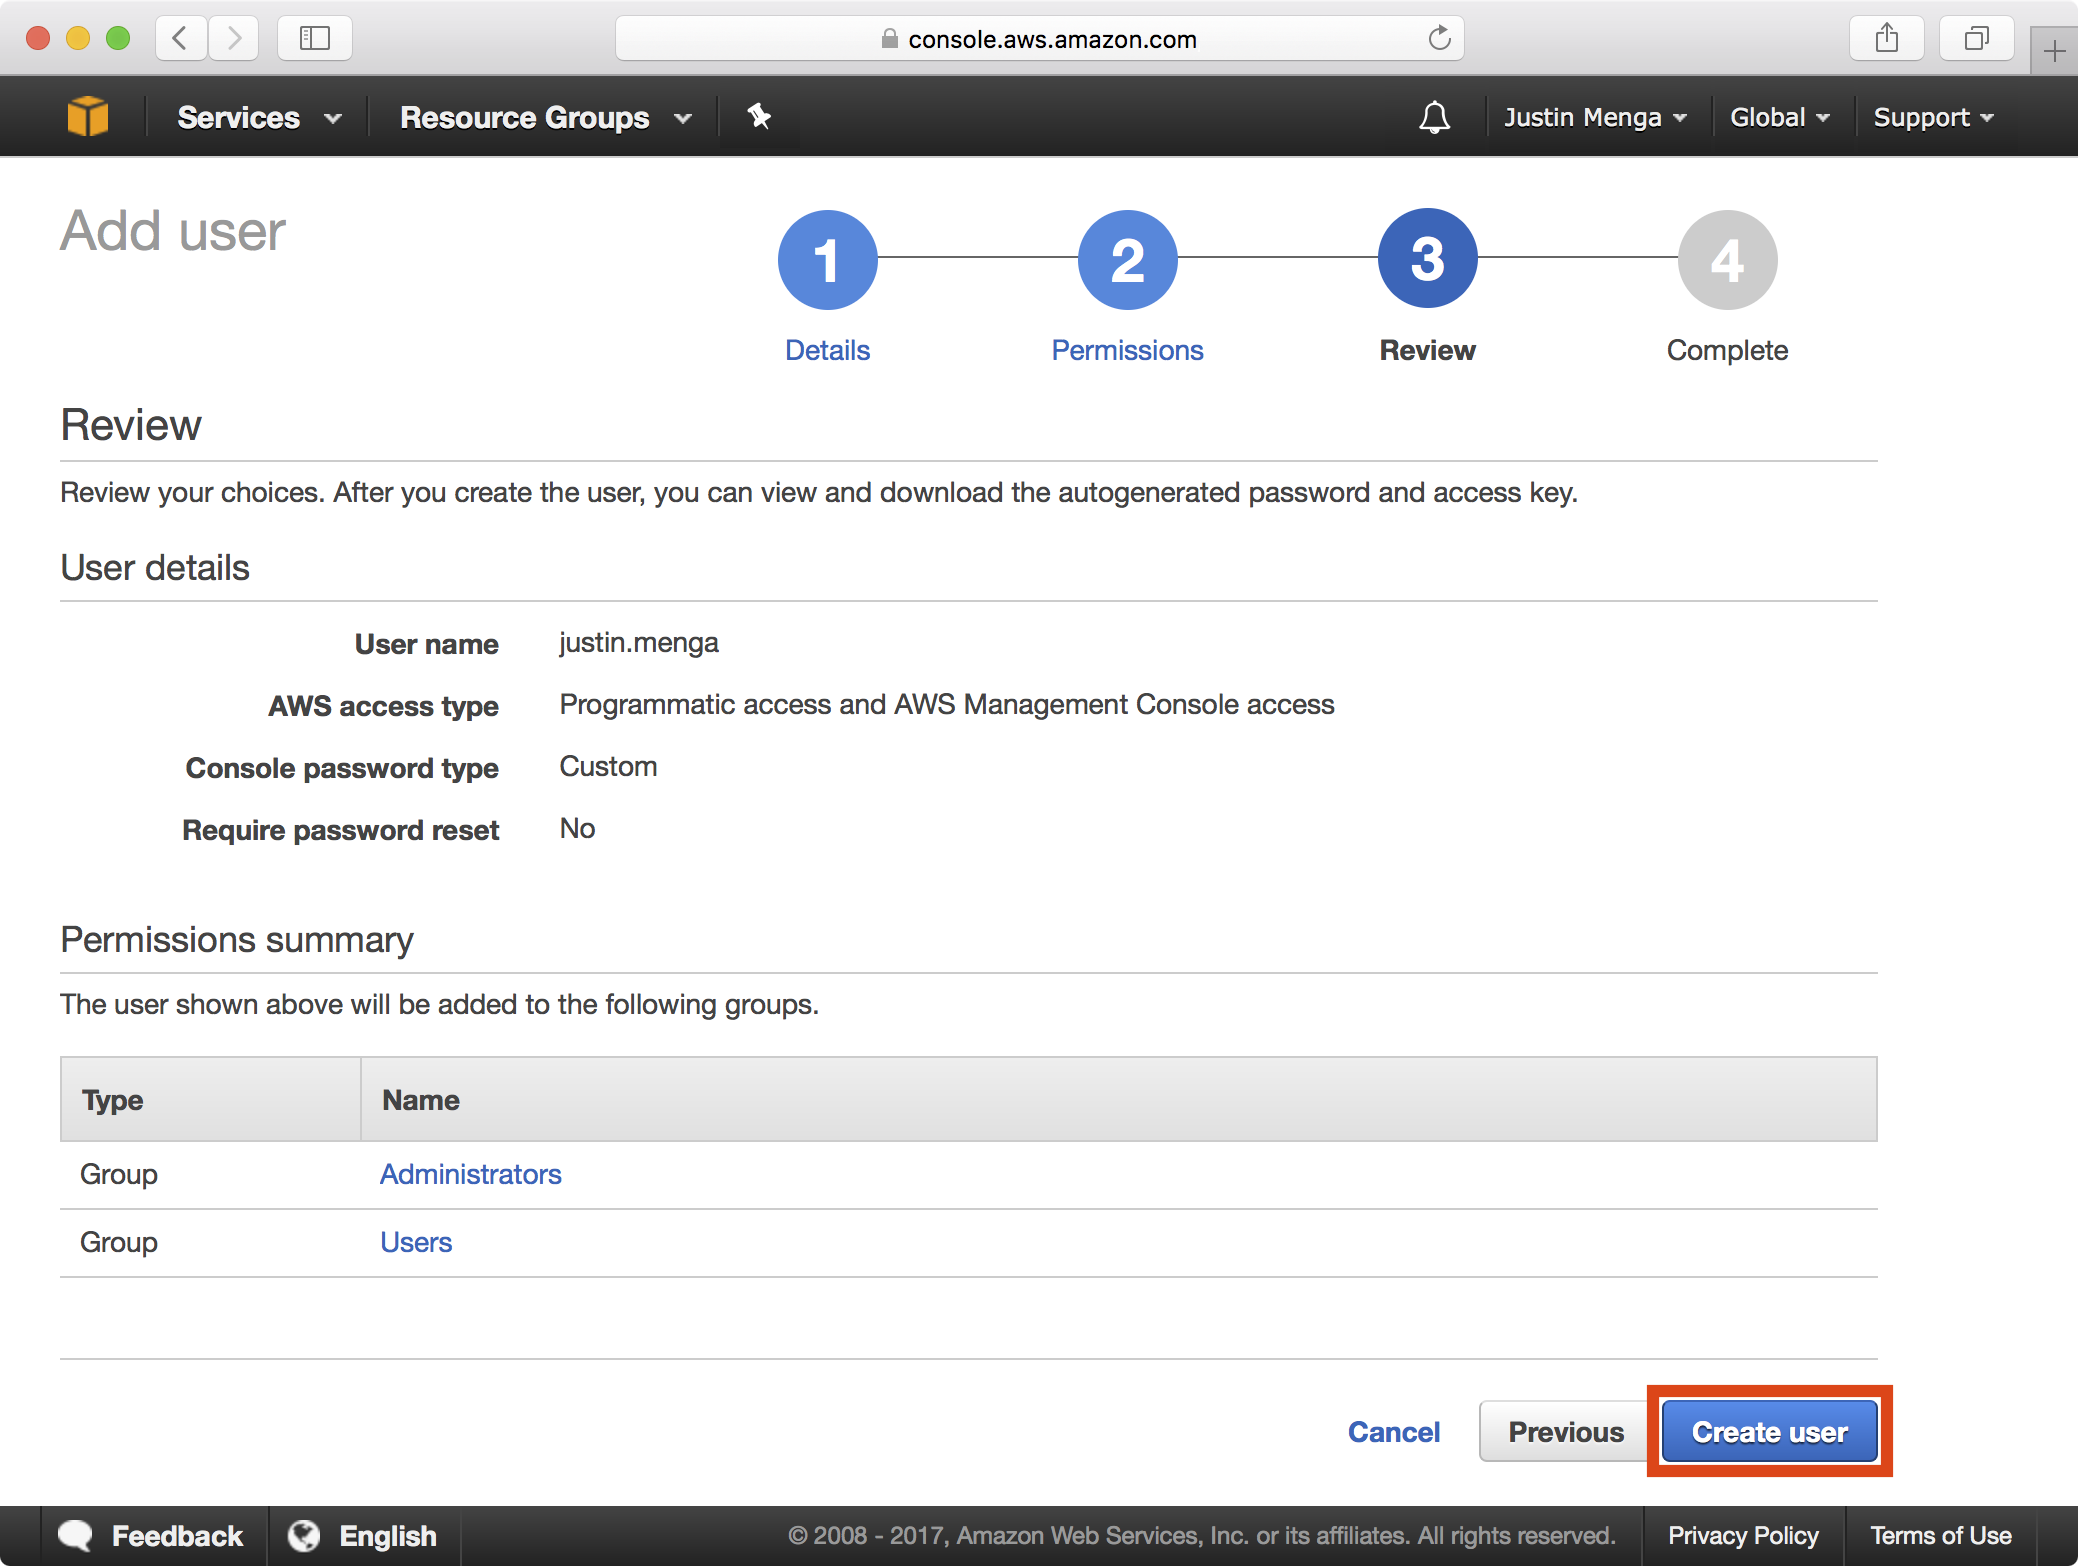
Task: Click the Feedback footer button
Action: pyautogui.click(x=151, y=1535)
